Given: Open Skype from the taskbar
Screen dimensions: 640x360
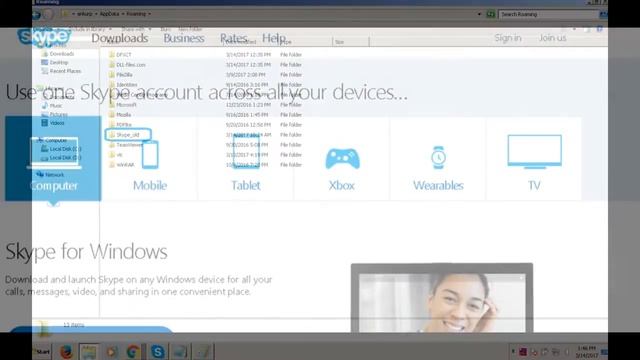Looking at the screenshot, I should click(x=157, y=351).
